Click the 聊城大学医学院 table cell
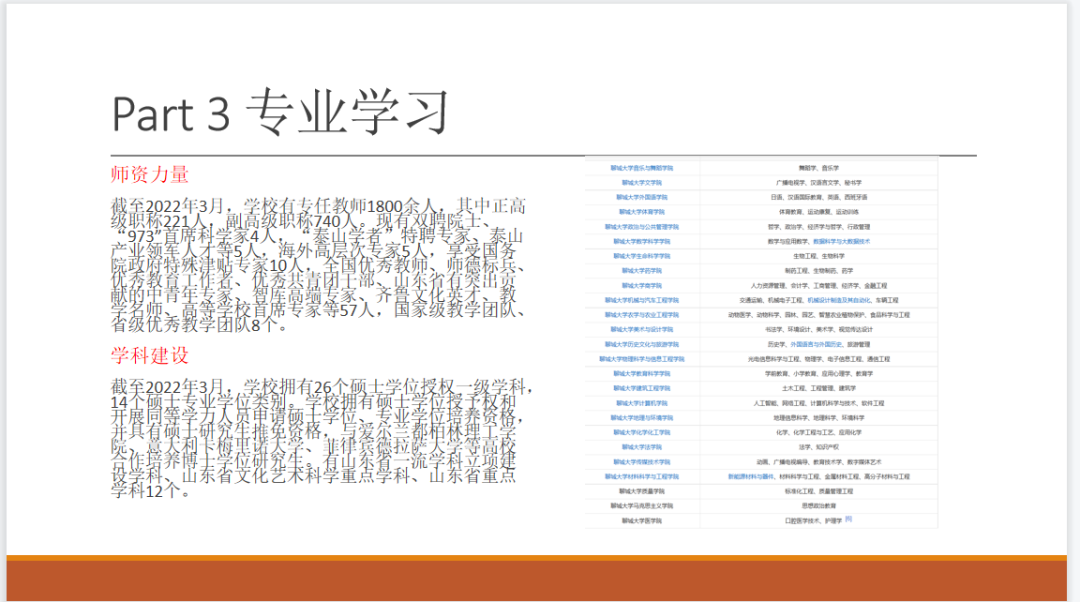Viewport: 1080px width, 602px height. tap(642, 521)
